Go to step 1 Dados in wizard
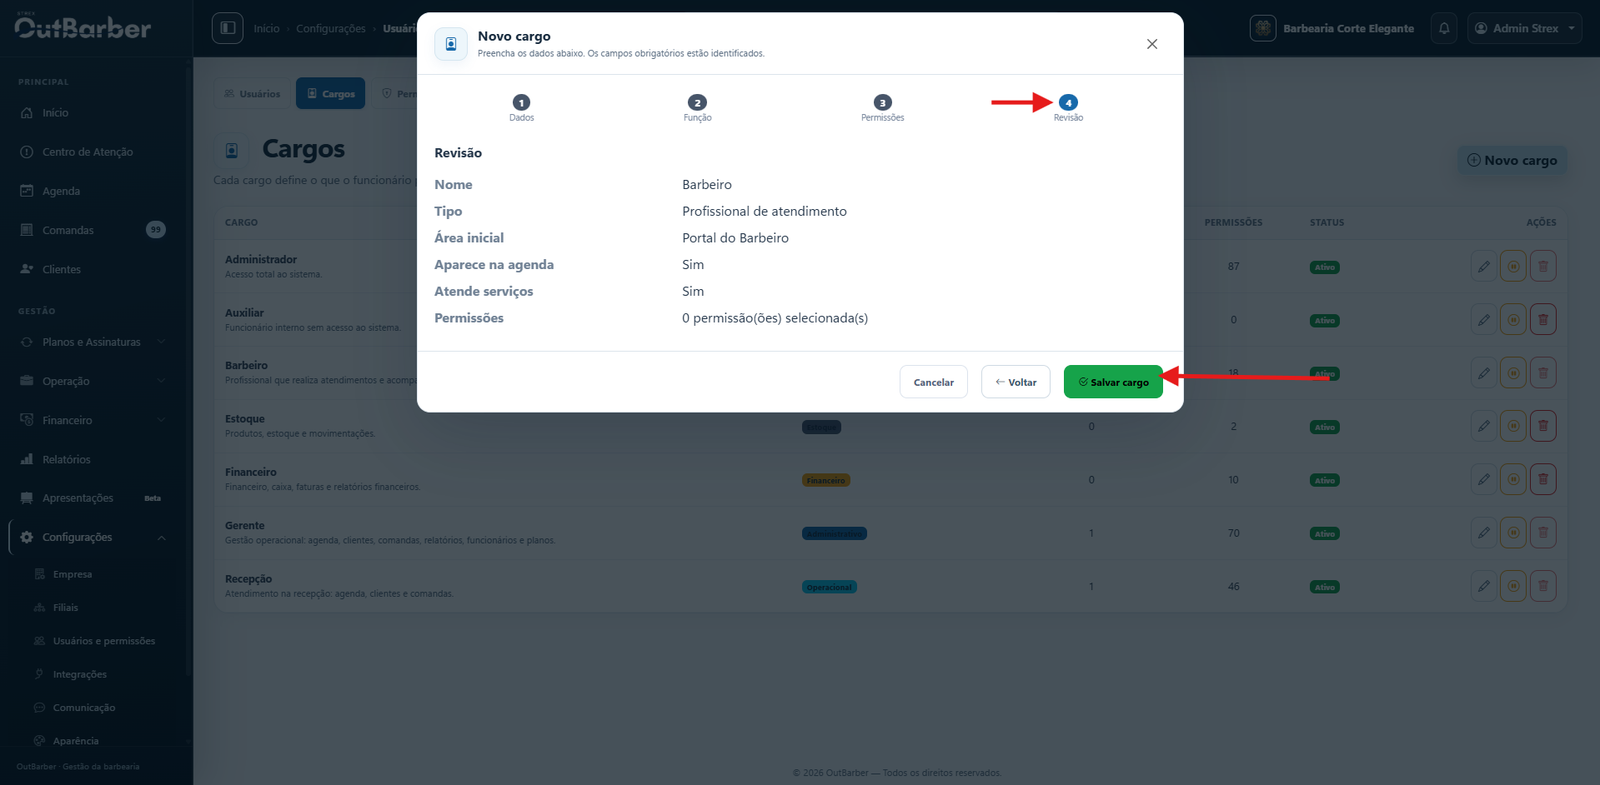This screenshot has width=1600, height=785. pos(521,108)
